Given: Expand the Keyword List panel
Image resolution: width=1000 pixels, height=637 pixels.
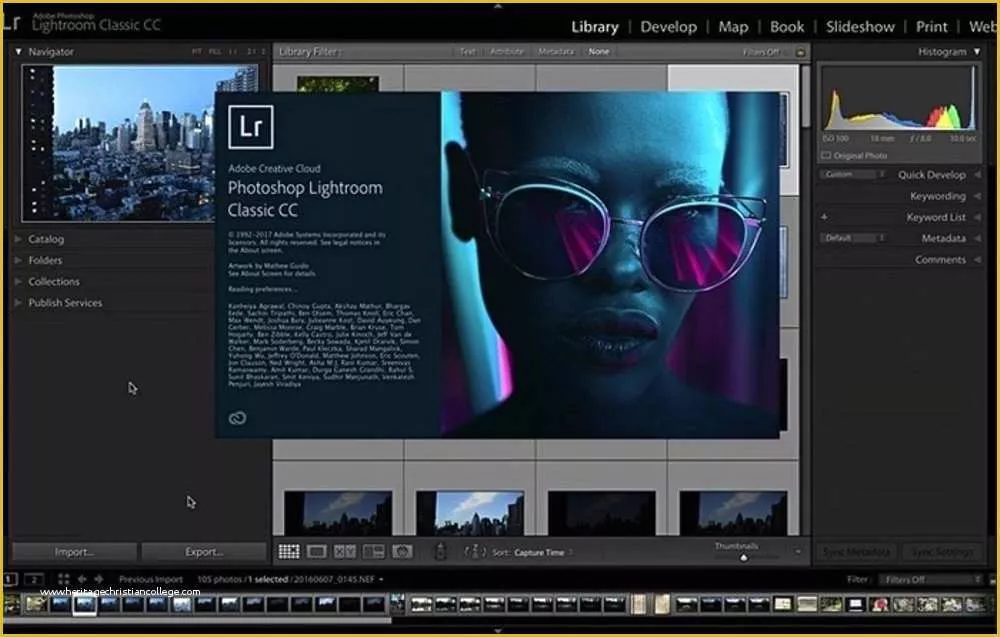Looking at the screenshot, I should pos(977,217).
